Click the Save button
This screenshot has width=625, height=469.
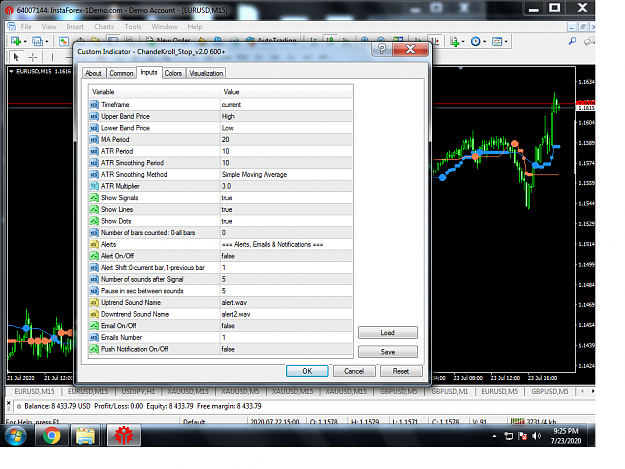[388, 351]
